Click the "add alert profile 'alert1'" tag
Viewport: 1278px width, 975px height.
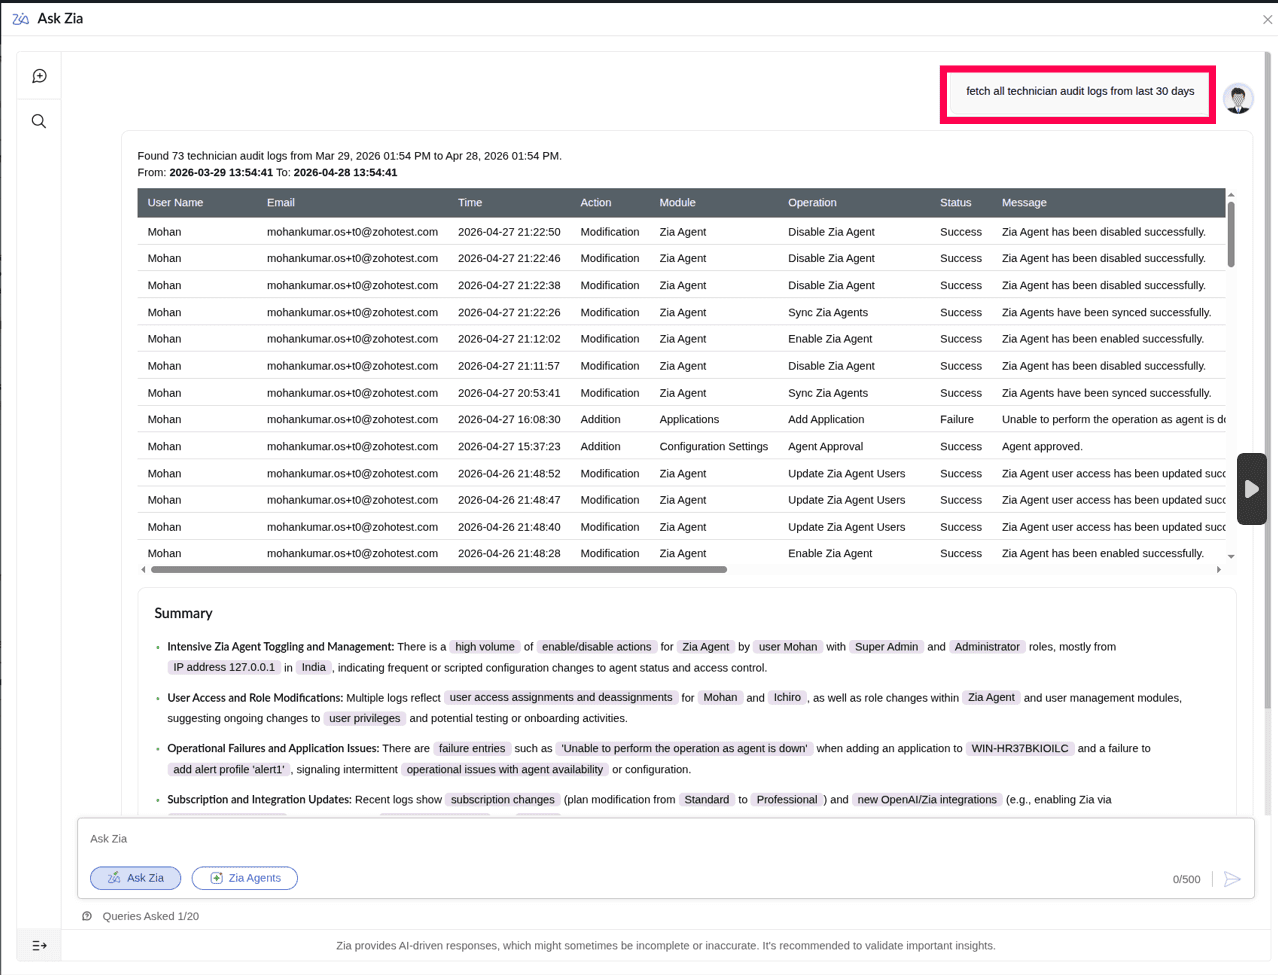coord(229,769)
